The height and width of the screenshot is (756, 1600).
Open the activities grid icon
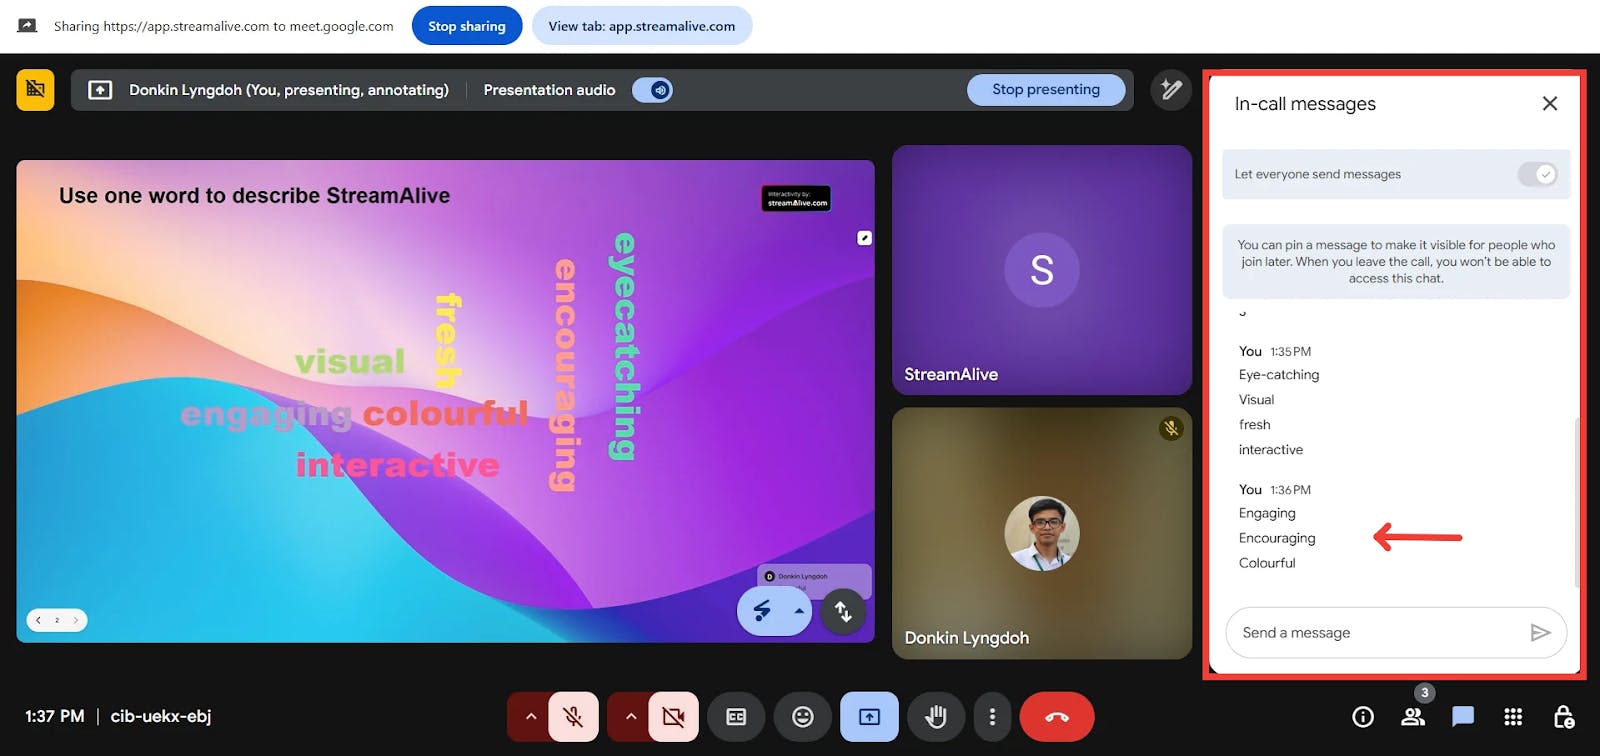[1513, 717]
